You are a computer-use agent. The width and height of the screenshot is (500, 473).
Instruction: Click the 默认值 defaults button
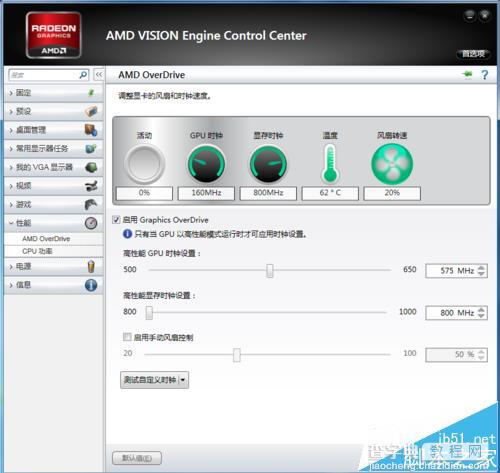[x=137, y=458]
